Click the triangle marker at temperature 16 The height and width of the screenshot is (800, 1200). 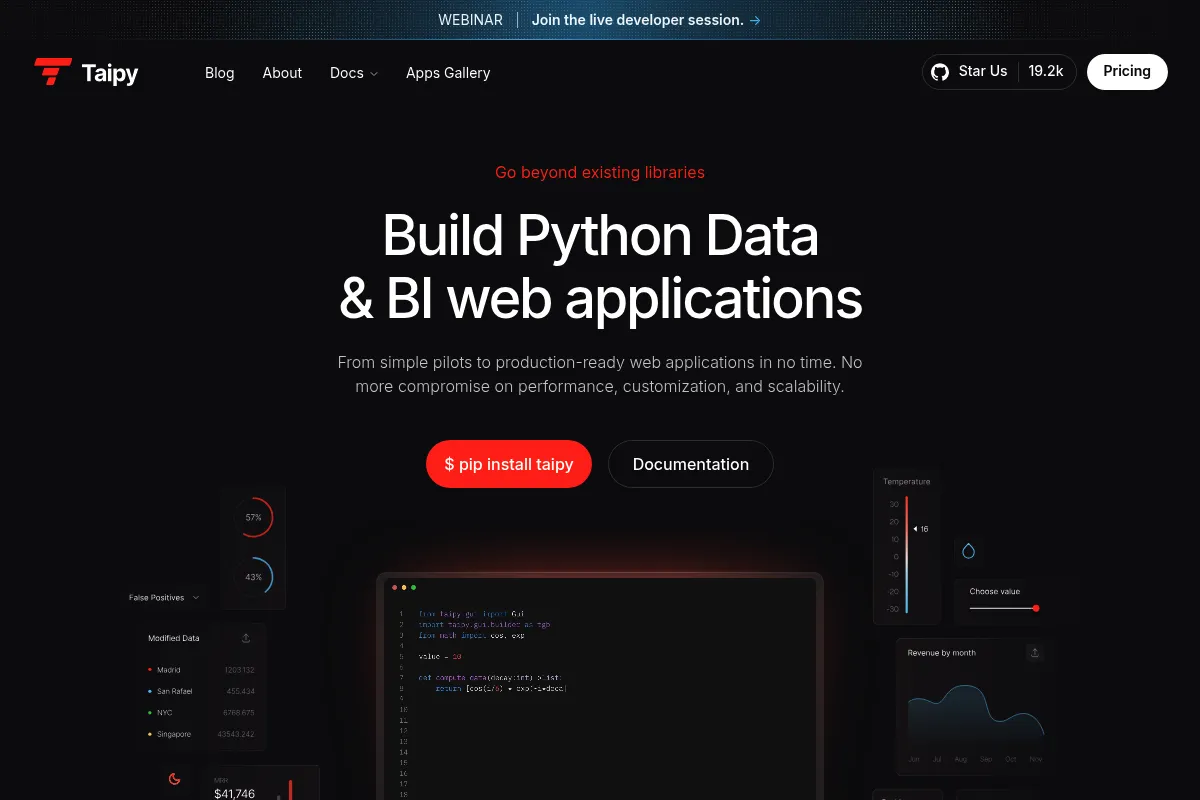915,529
